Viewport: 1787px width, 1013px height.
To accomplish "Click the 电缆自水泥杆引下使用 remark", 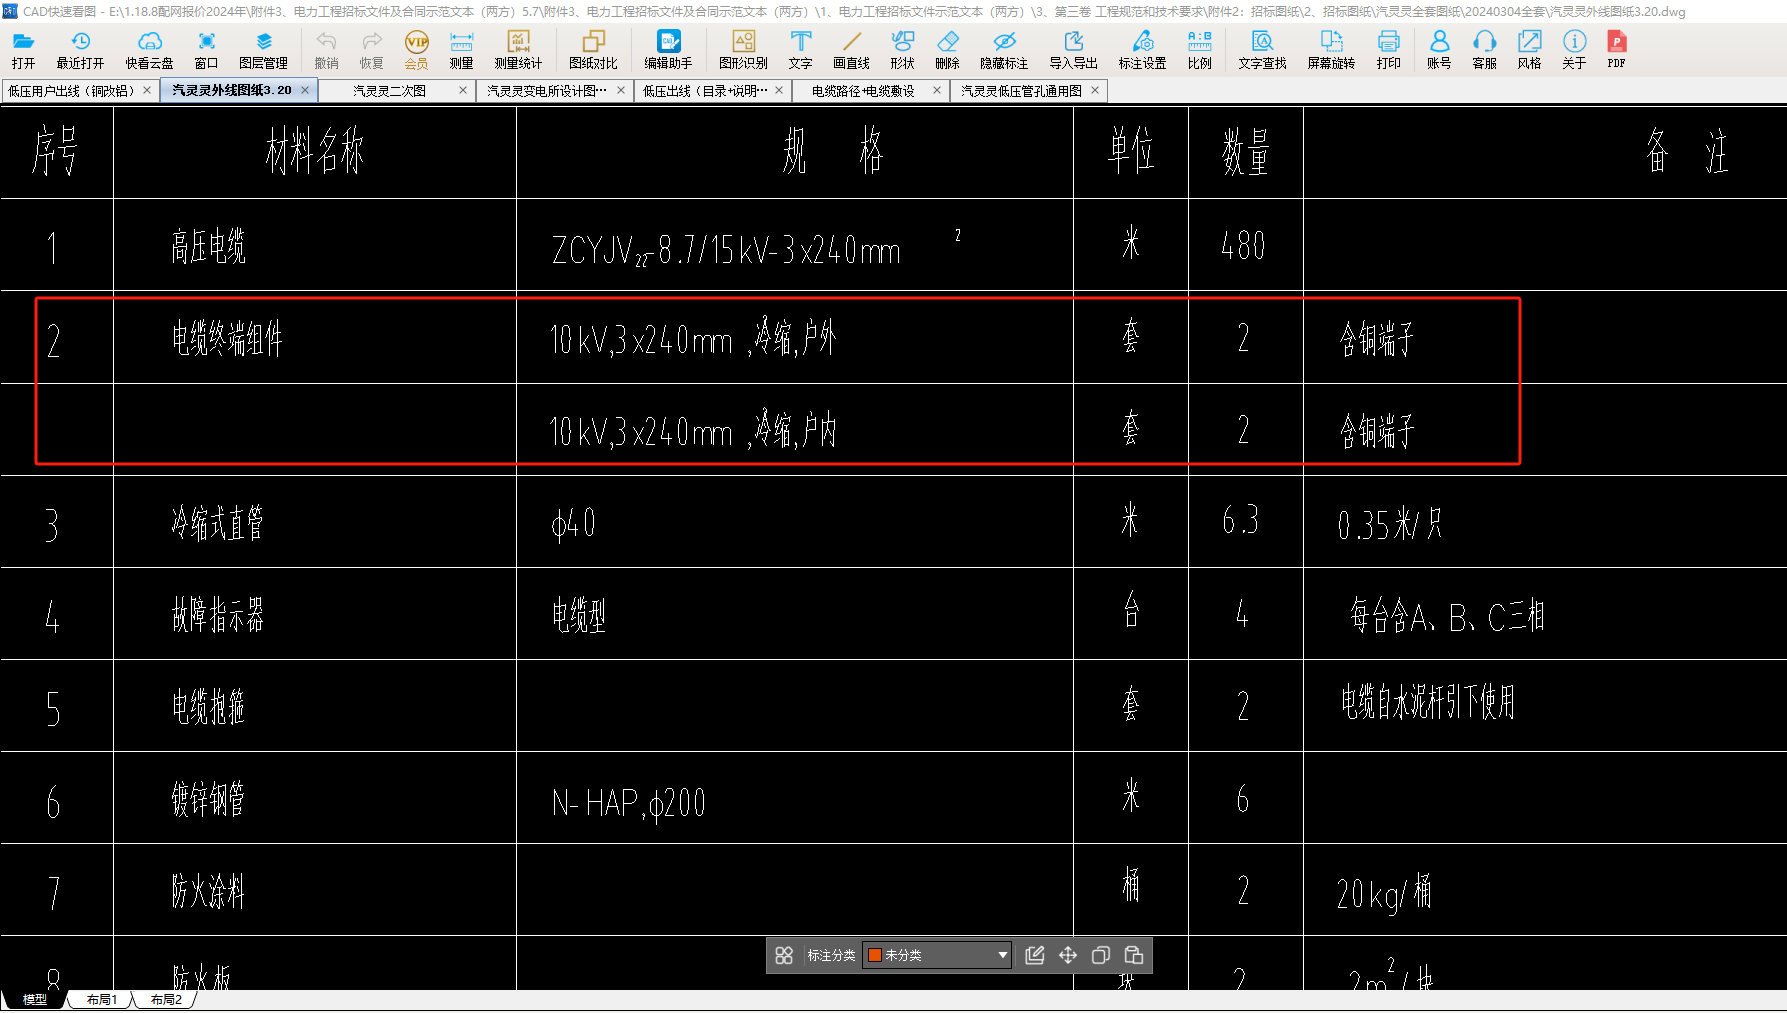I will click(1428, 702).
